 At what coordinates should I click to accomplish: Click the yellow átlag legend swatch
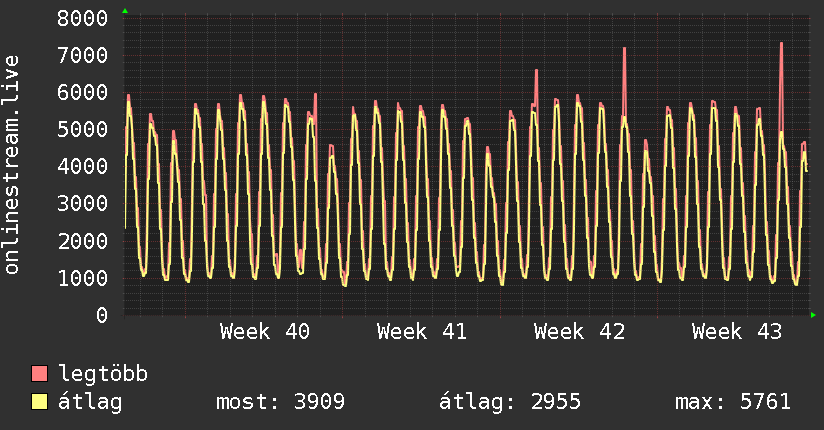pyautogui.click(x=39, y=401)
